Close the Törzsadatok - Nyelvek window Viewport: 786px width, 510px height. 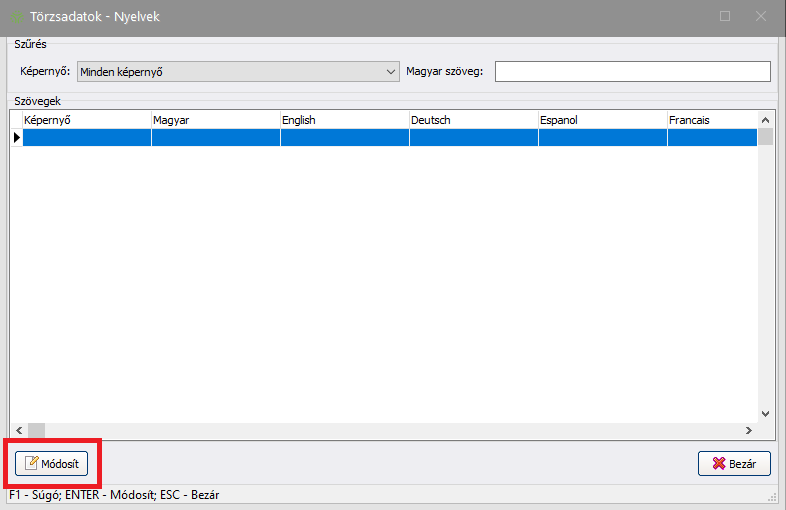[762, 17]
